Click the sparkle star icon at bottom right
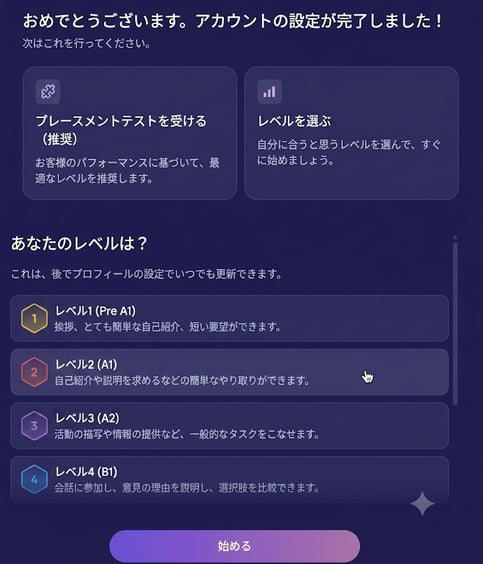Viewport: 483px width, 564px height. pos(423,504)
